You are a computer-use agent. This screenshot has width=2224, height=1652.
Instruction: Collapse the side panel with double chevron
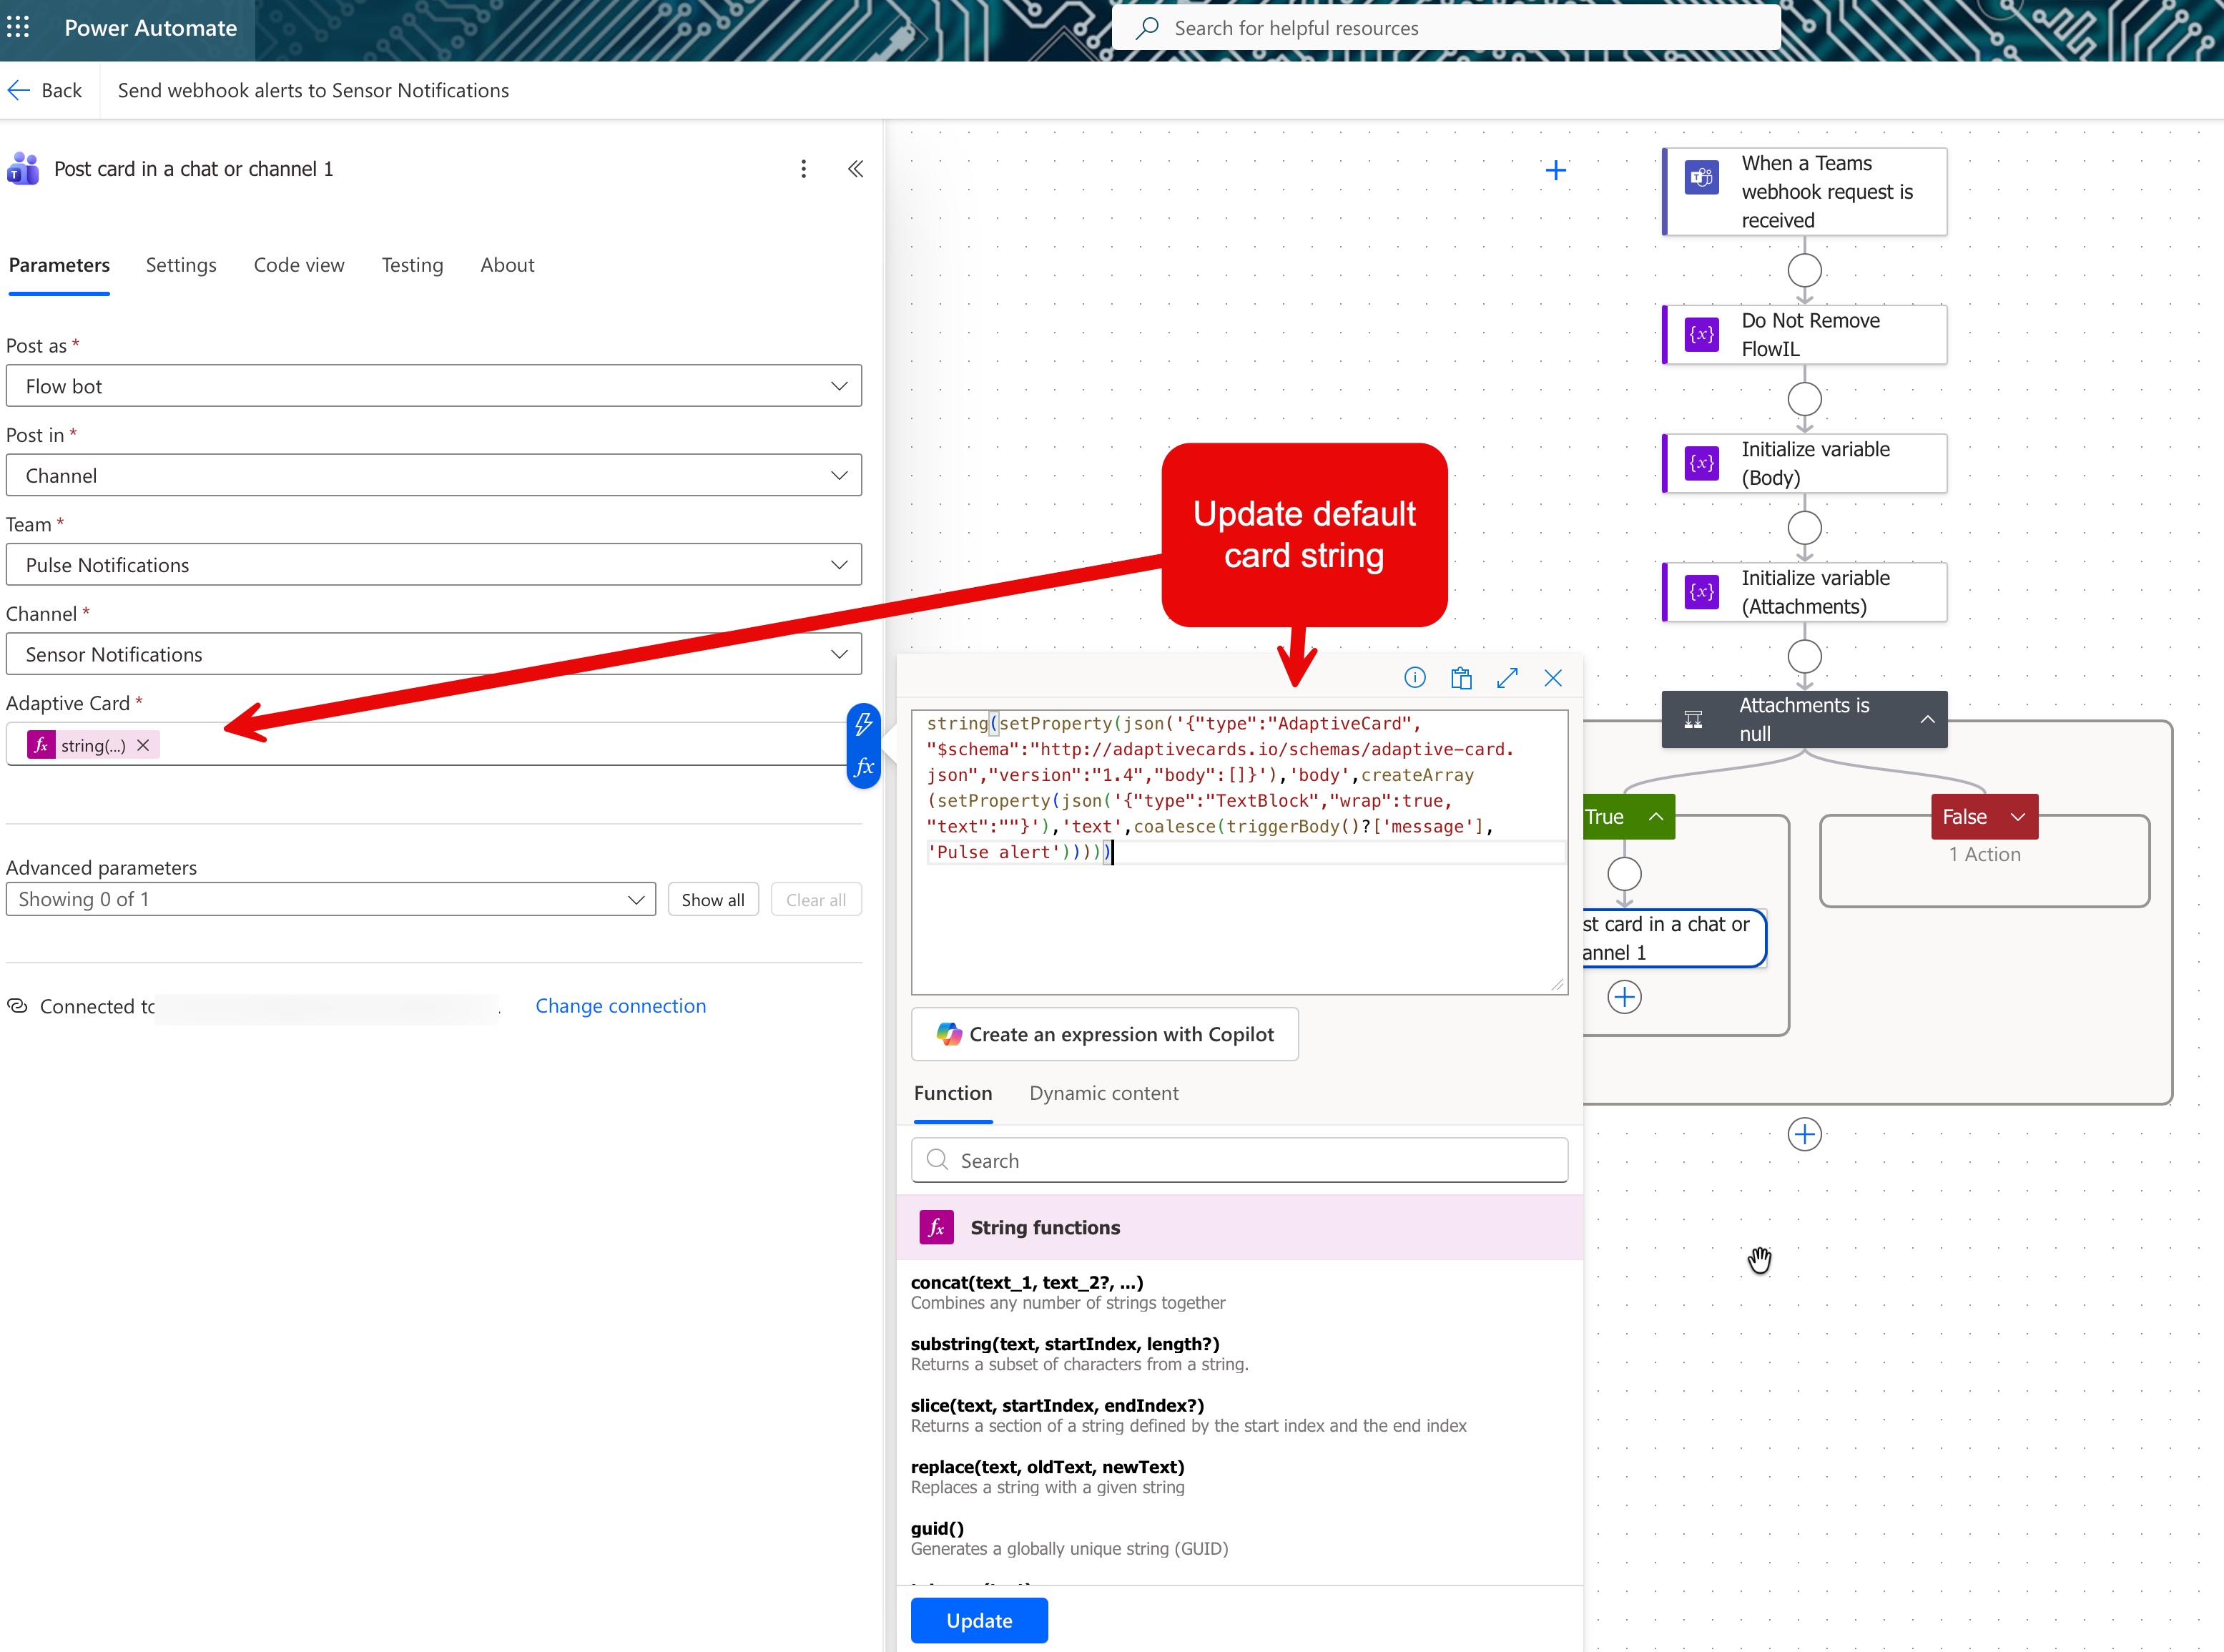[x=855, y=169]
